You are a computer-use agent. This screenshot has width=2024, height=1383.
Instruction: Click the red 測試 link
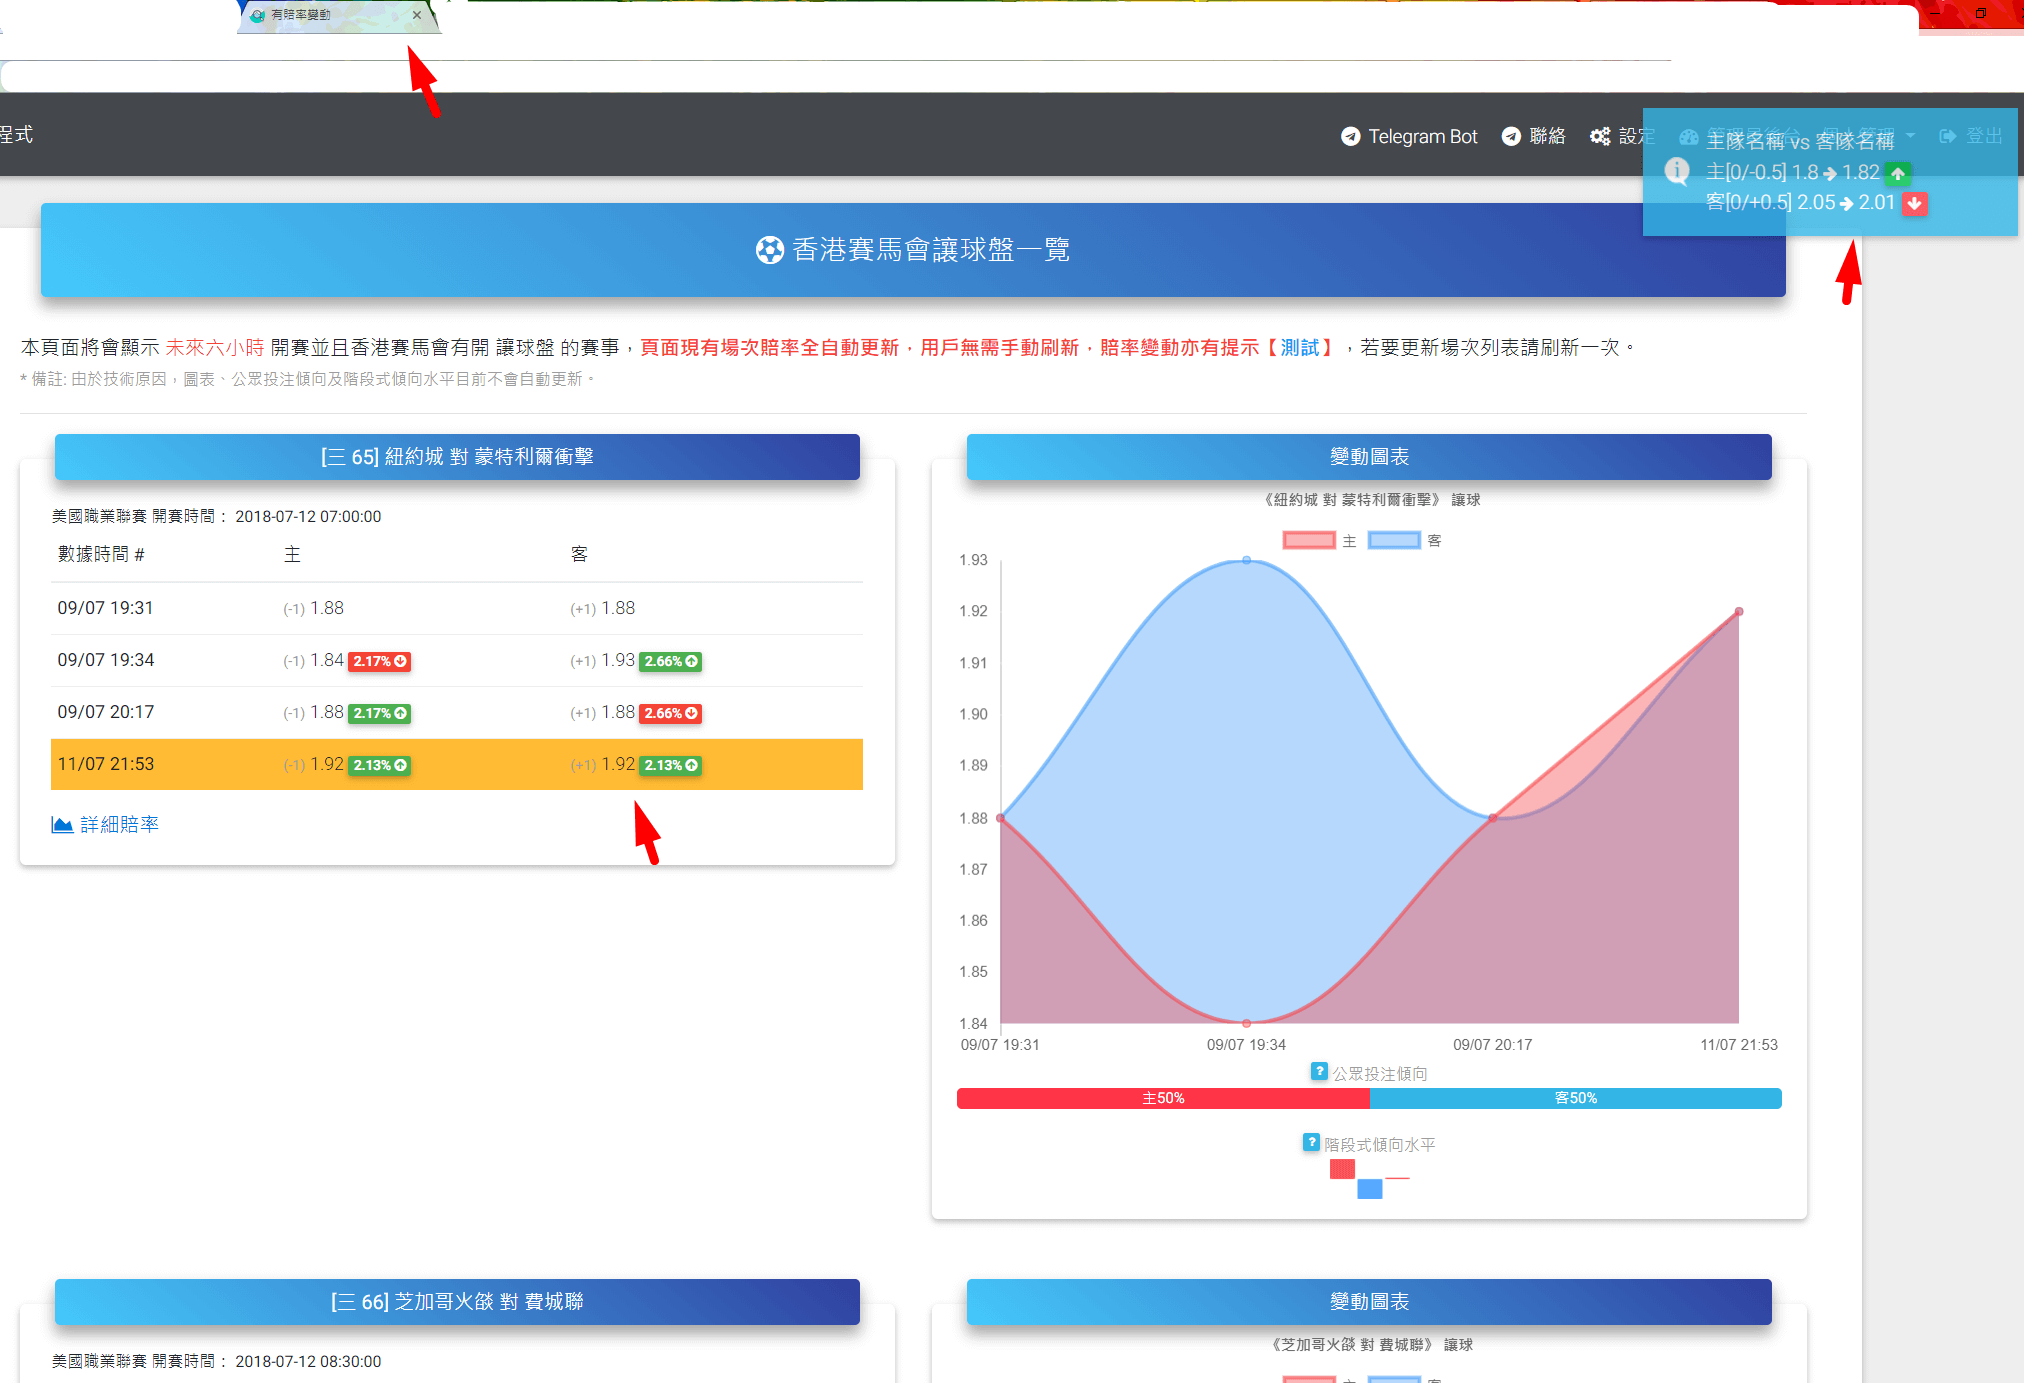coord(1301,347)
